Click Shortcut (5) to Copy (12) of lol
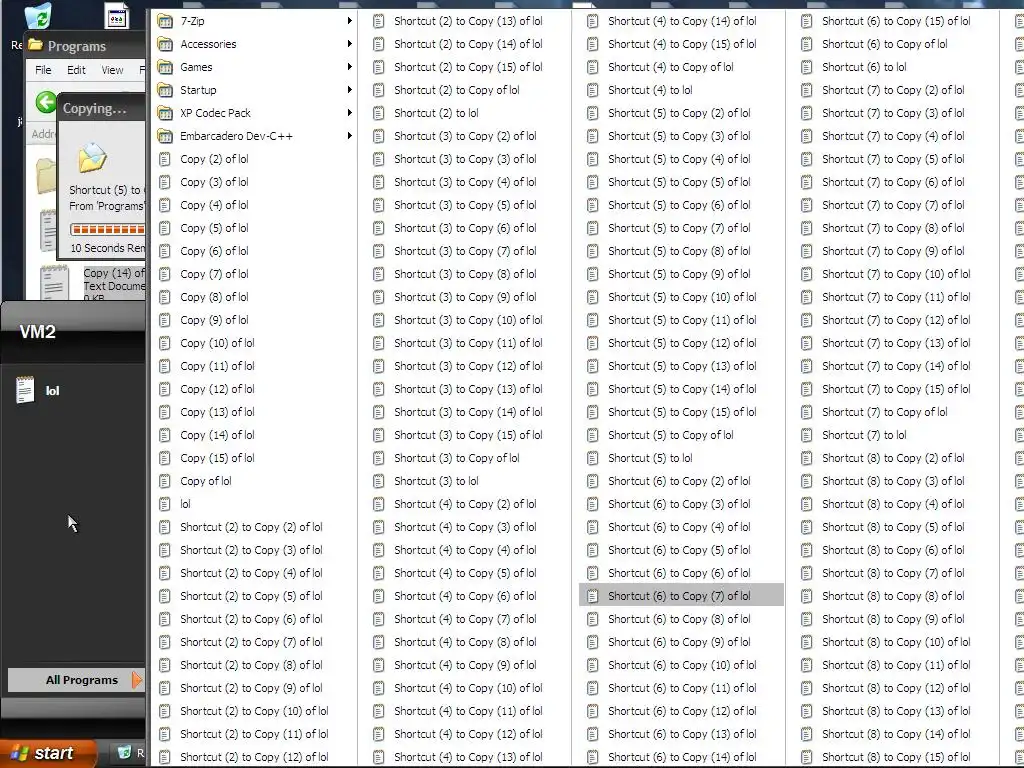This screenshot has height=768, width=1024. (x=682, y=343)
